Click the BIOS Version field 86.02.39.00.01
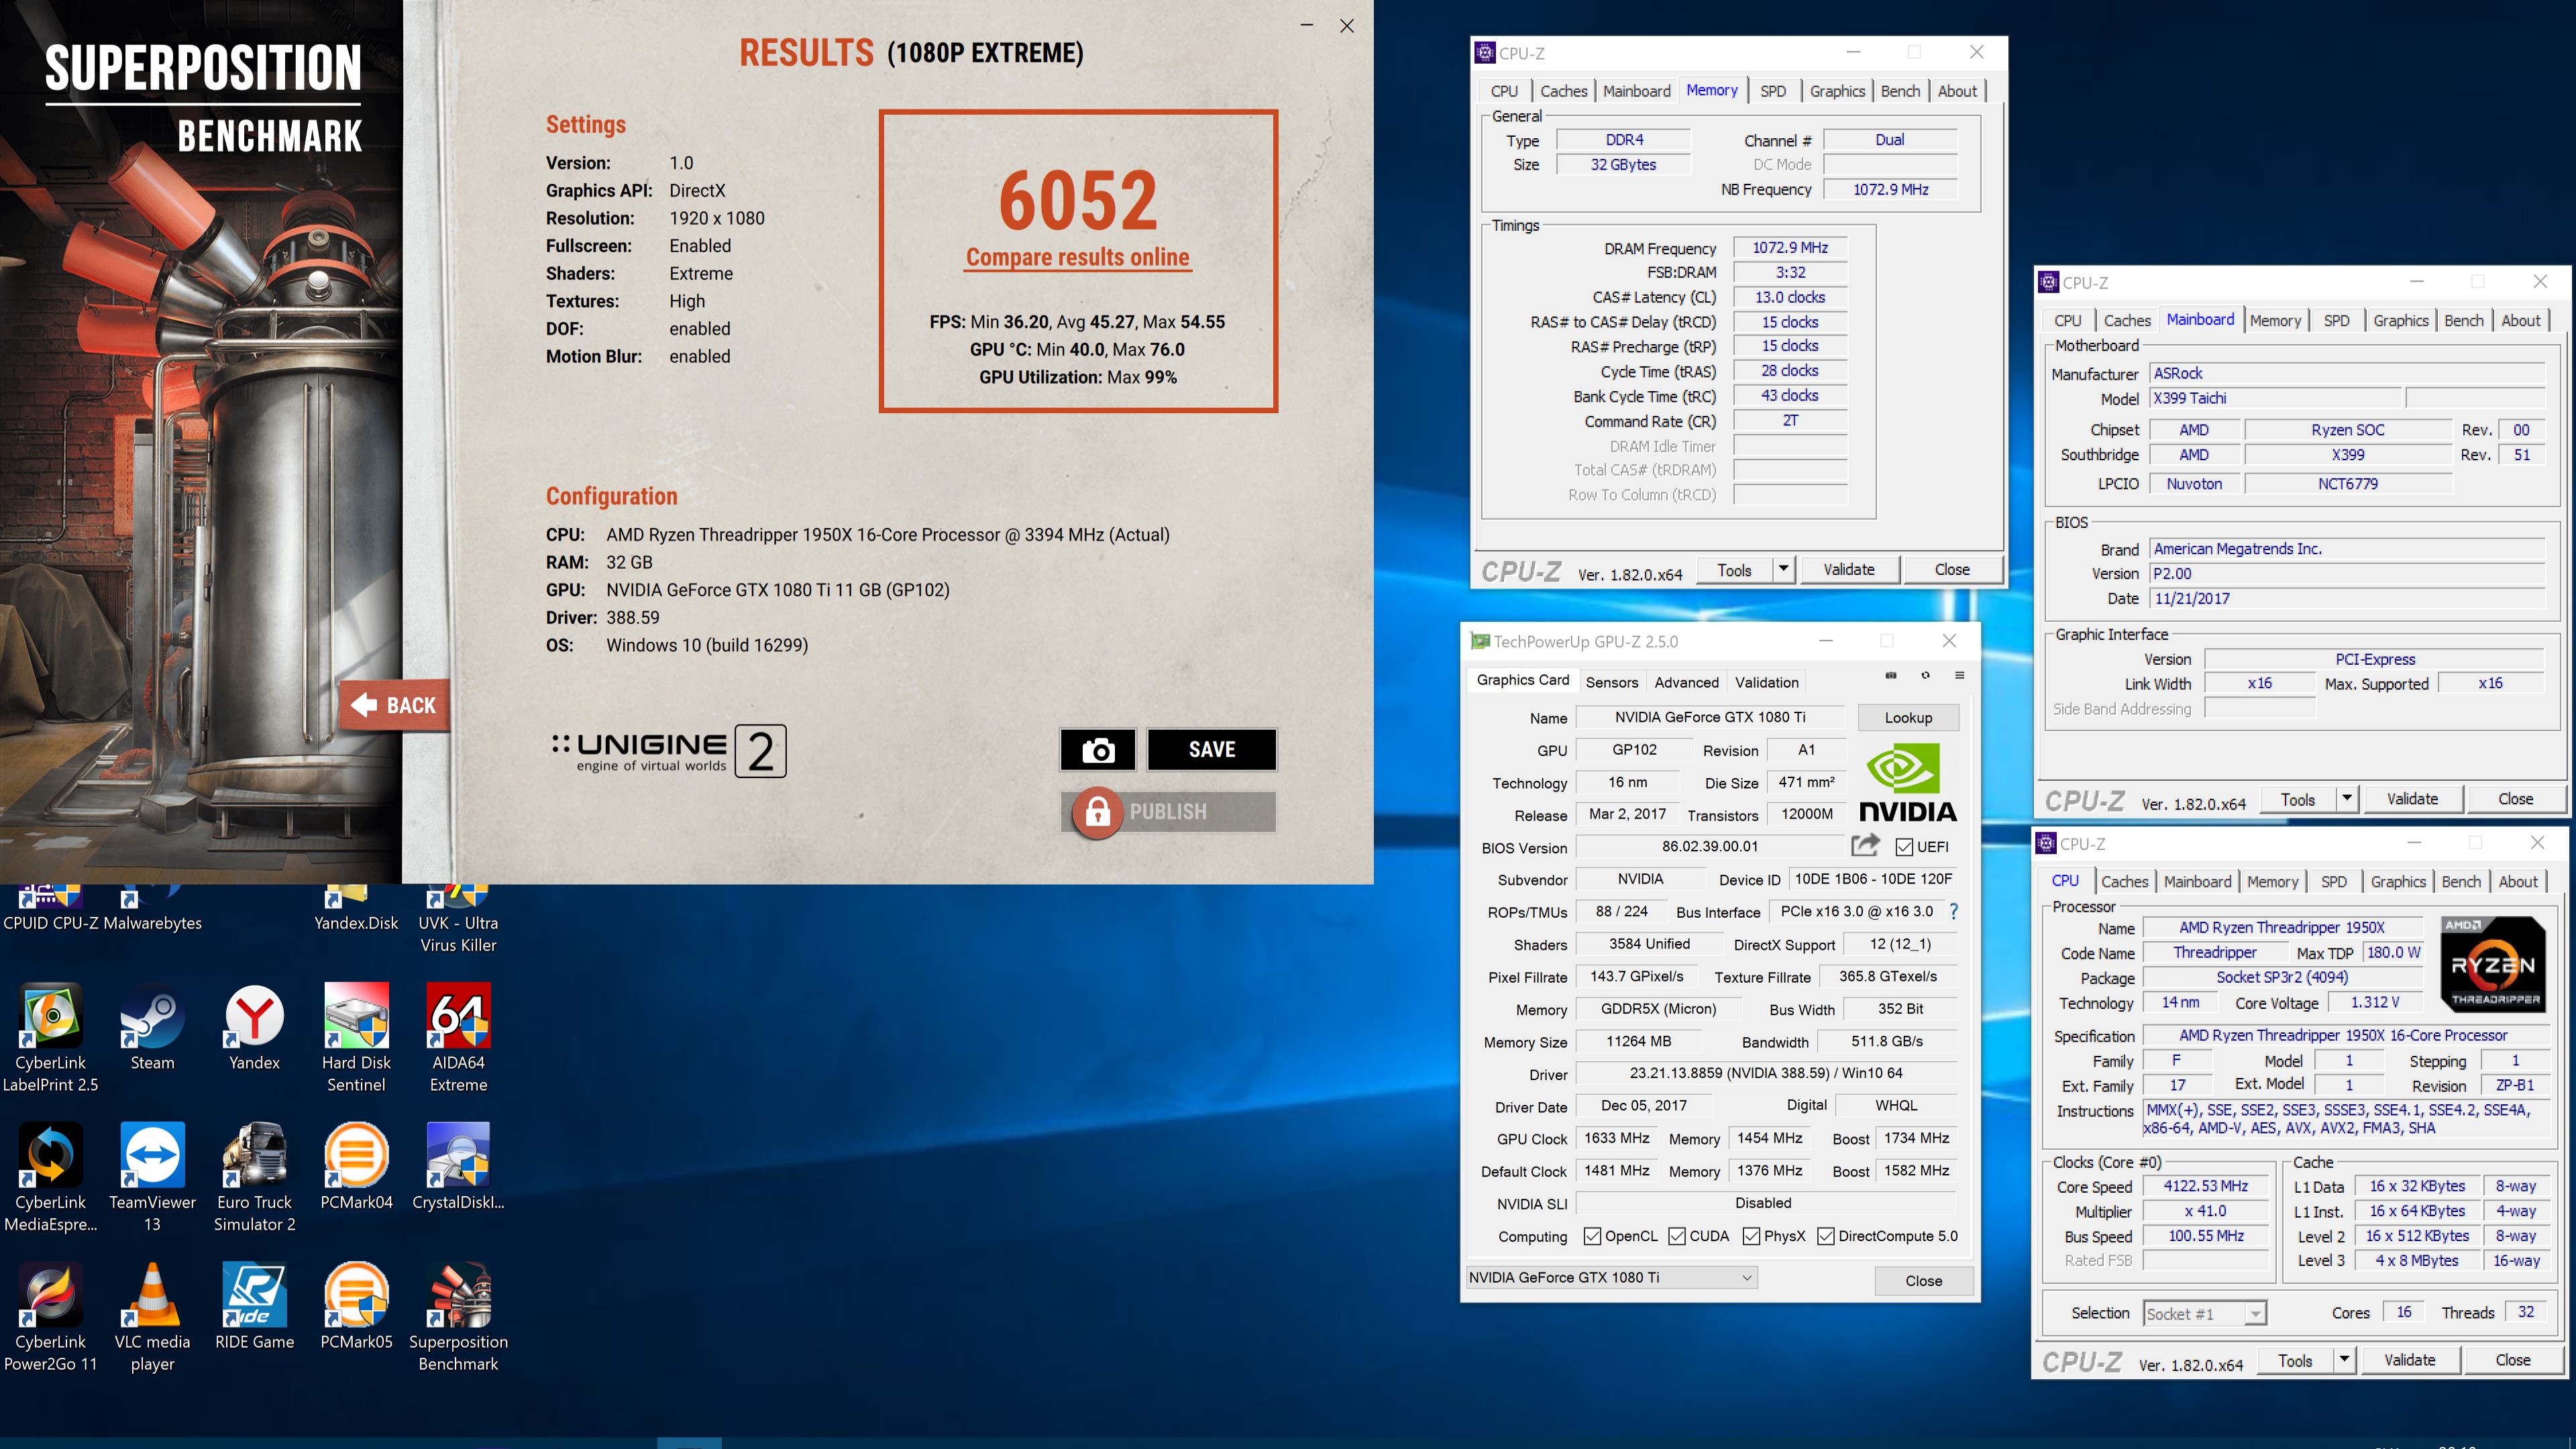This screenshot has height=1449, width=2576. [1710, 847]
